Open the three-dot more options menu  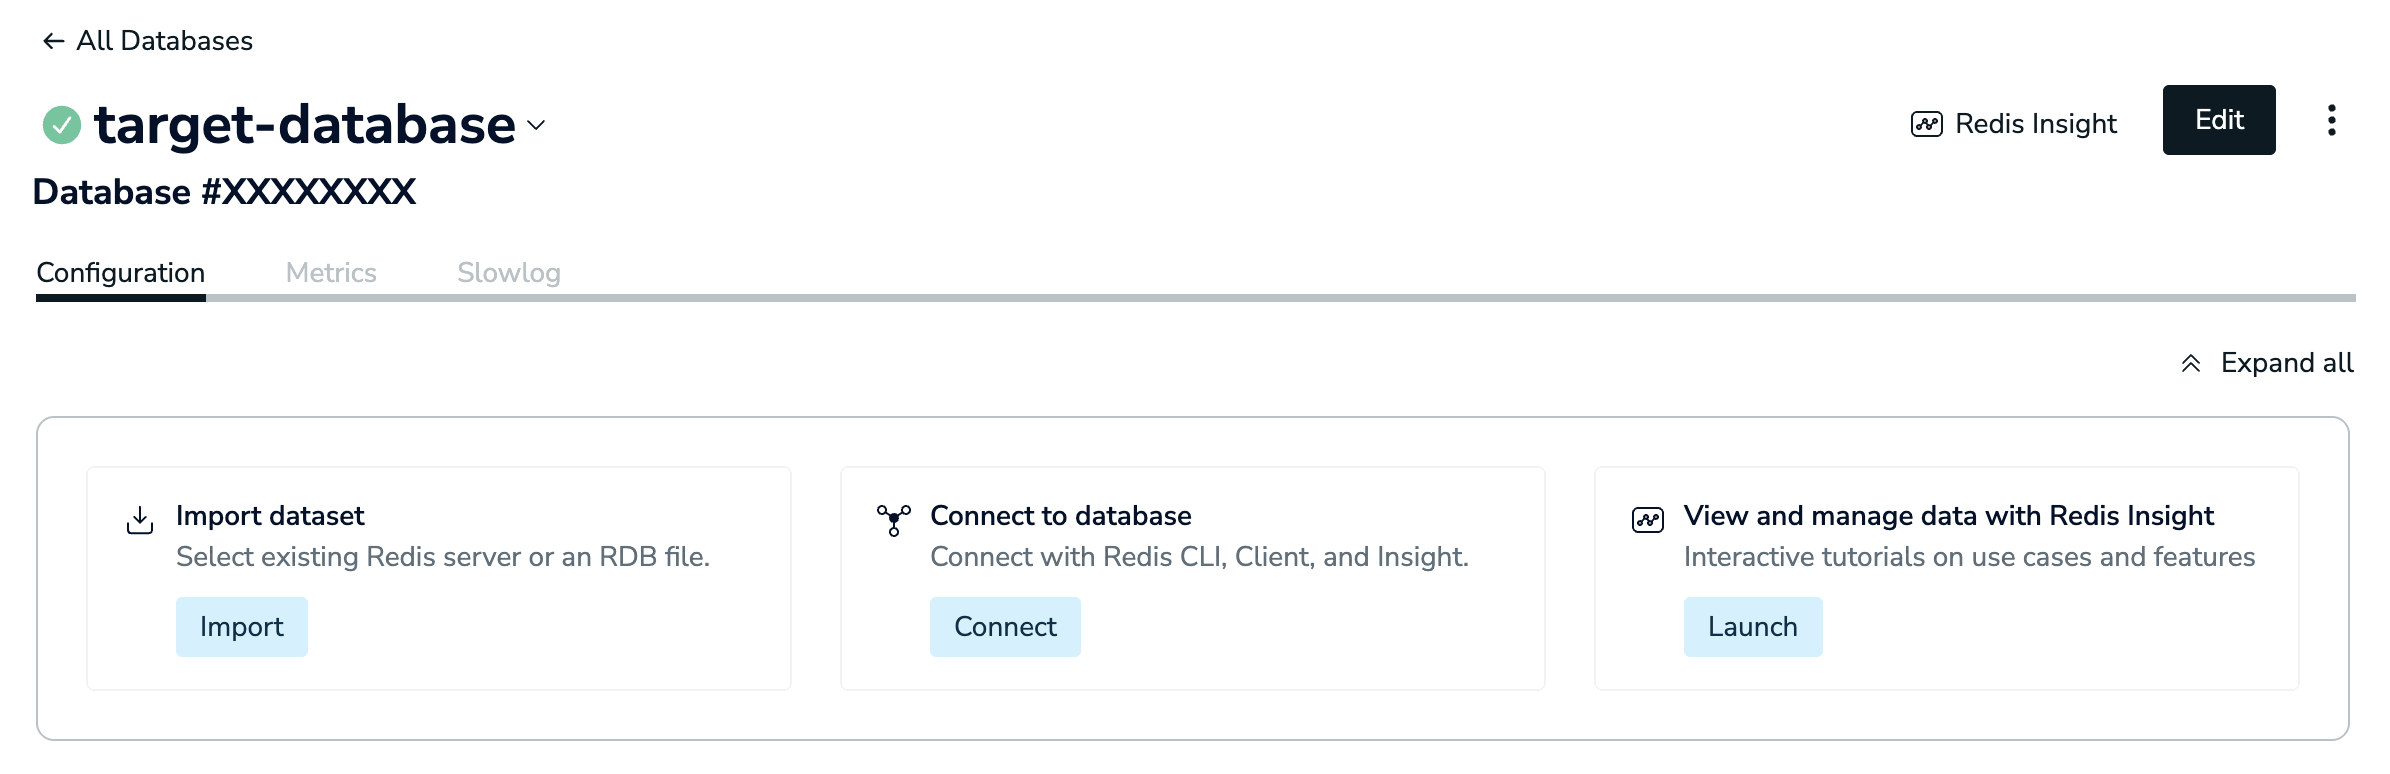[x=2331, y=120]
